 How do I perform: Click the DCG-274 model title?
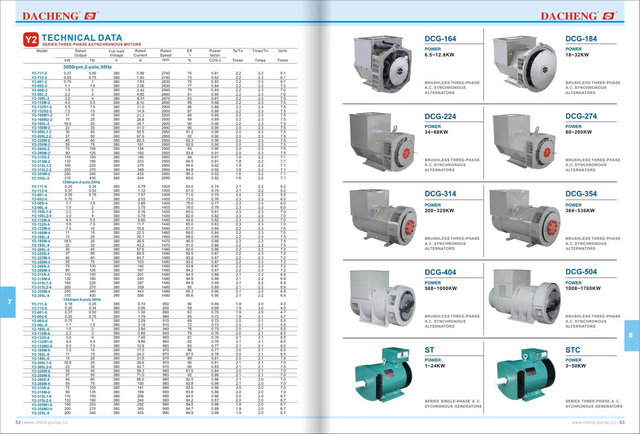pyautogui.click(x=581, y=116)
